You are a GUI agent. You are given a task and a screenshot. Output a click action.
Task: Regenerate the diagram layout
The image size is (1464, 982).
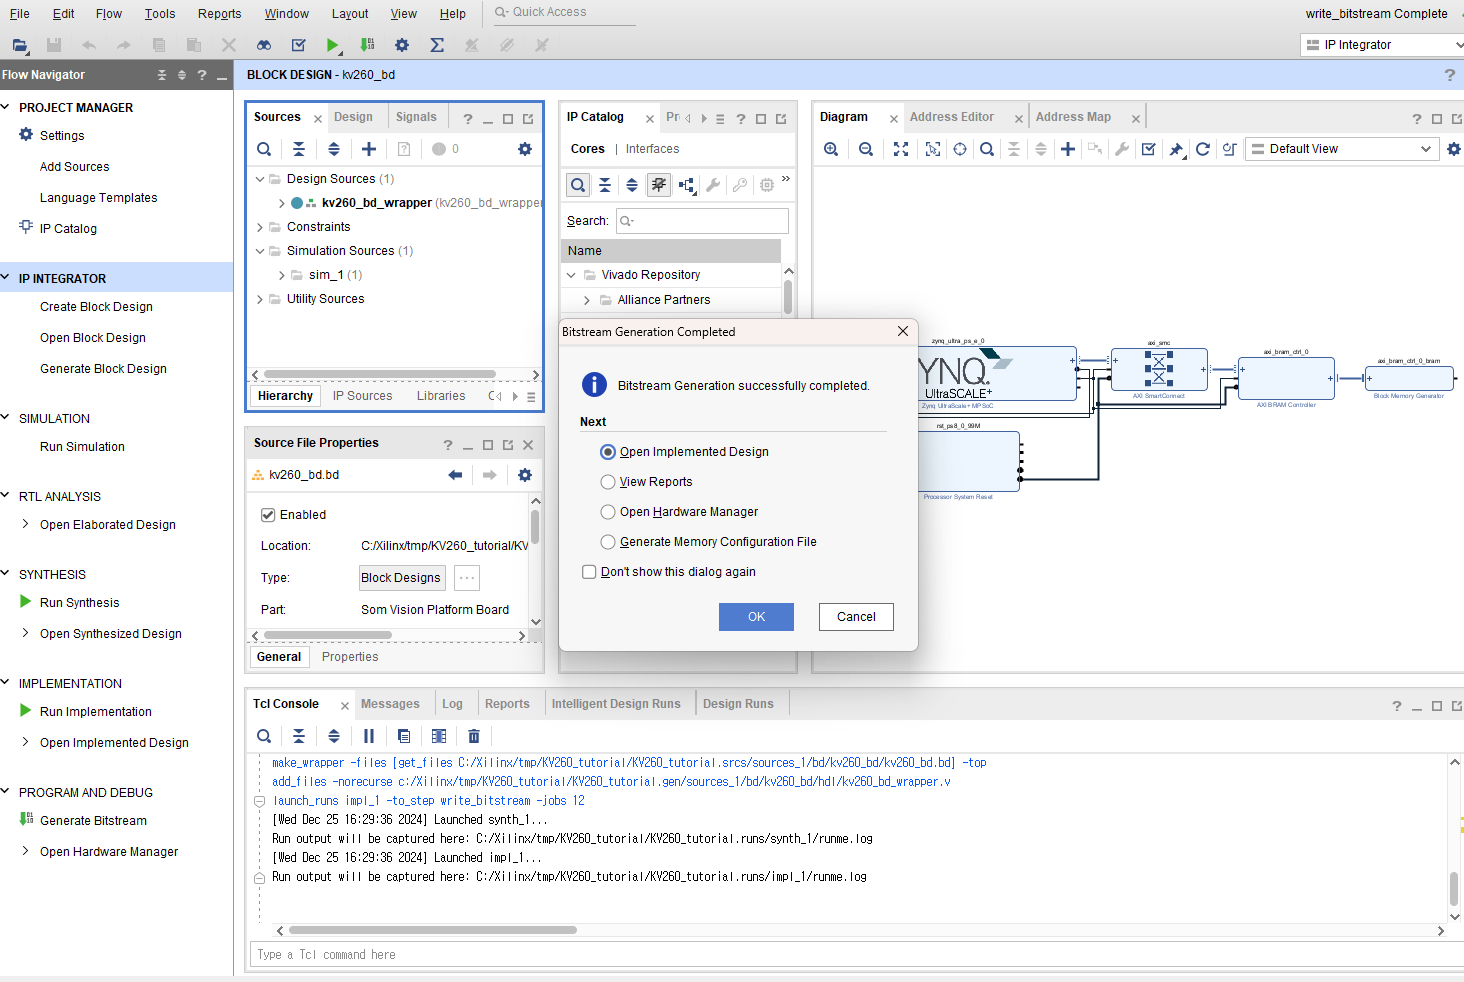tap(1203, 149)
